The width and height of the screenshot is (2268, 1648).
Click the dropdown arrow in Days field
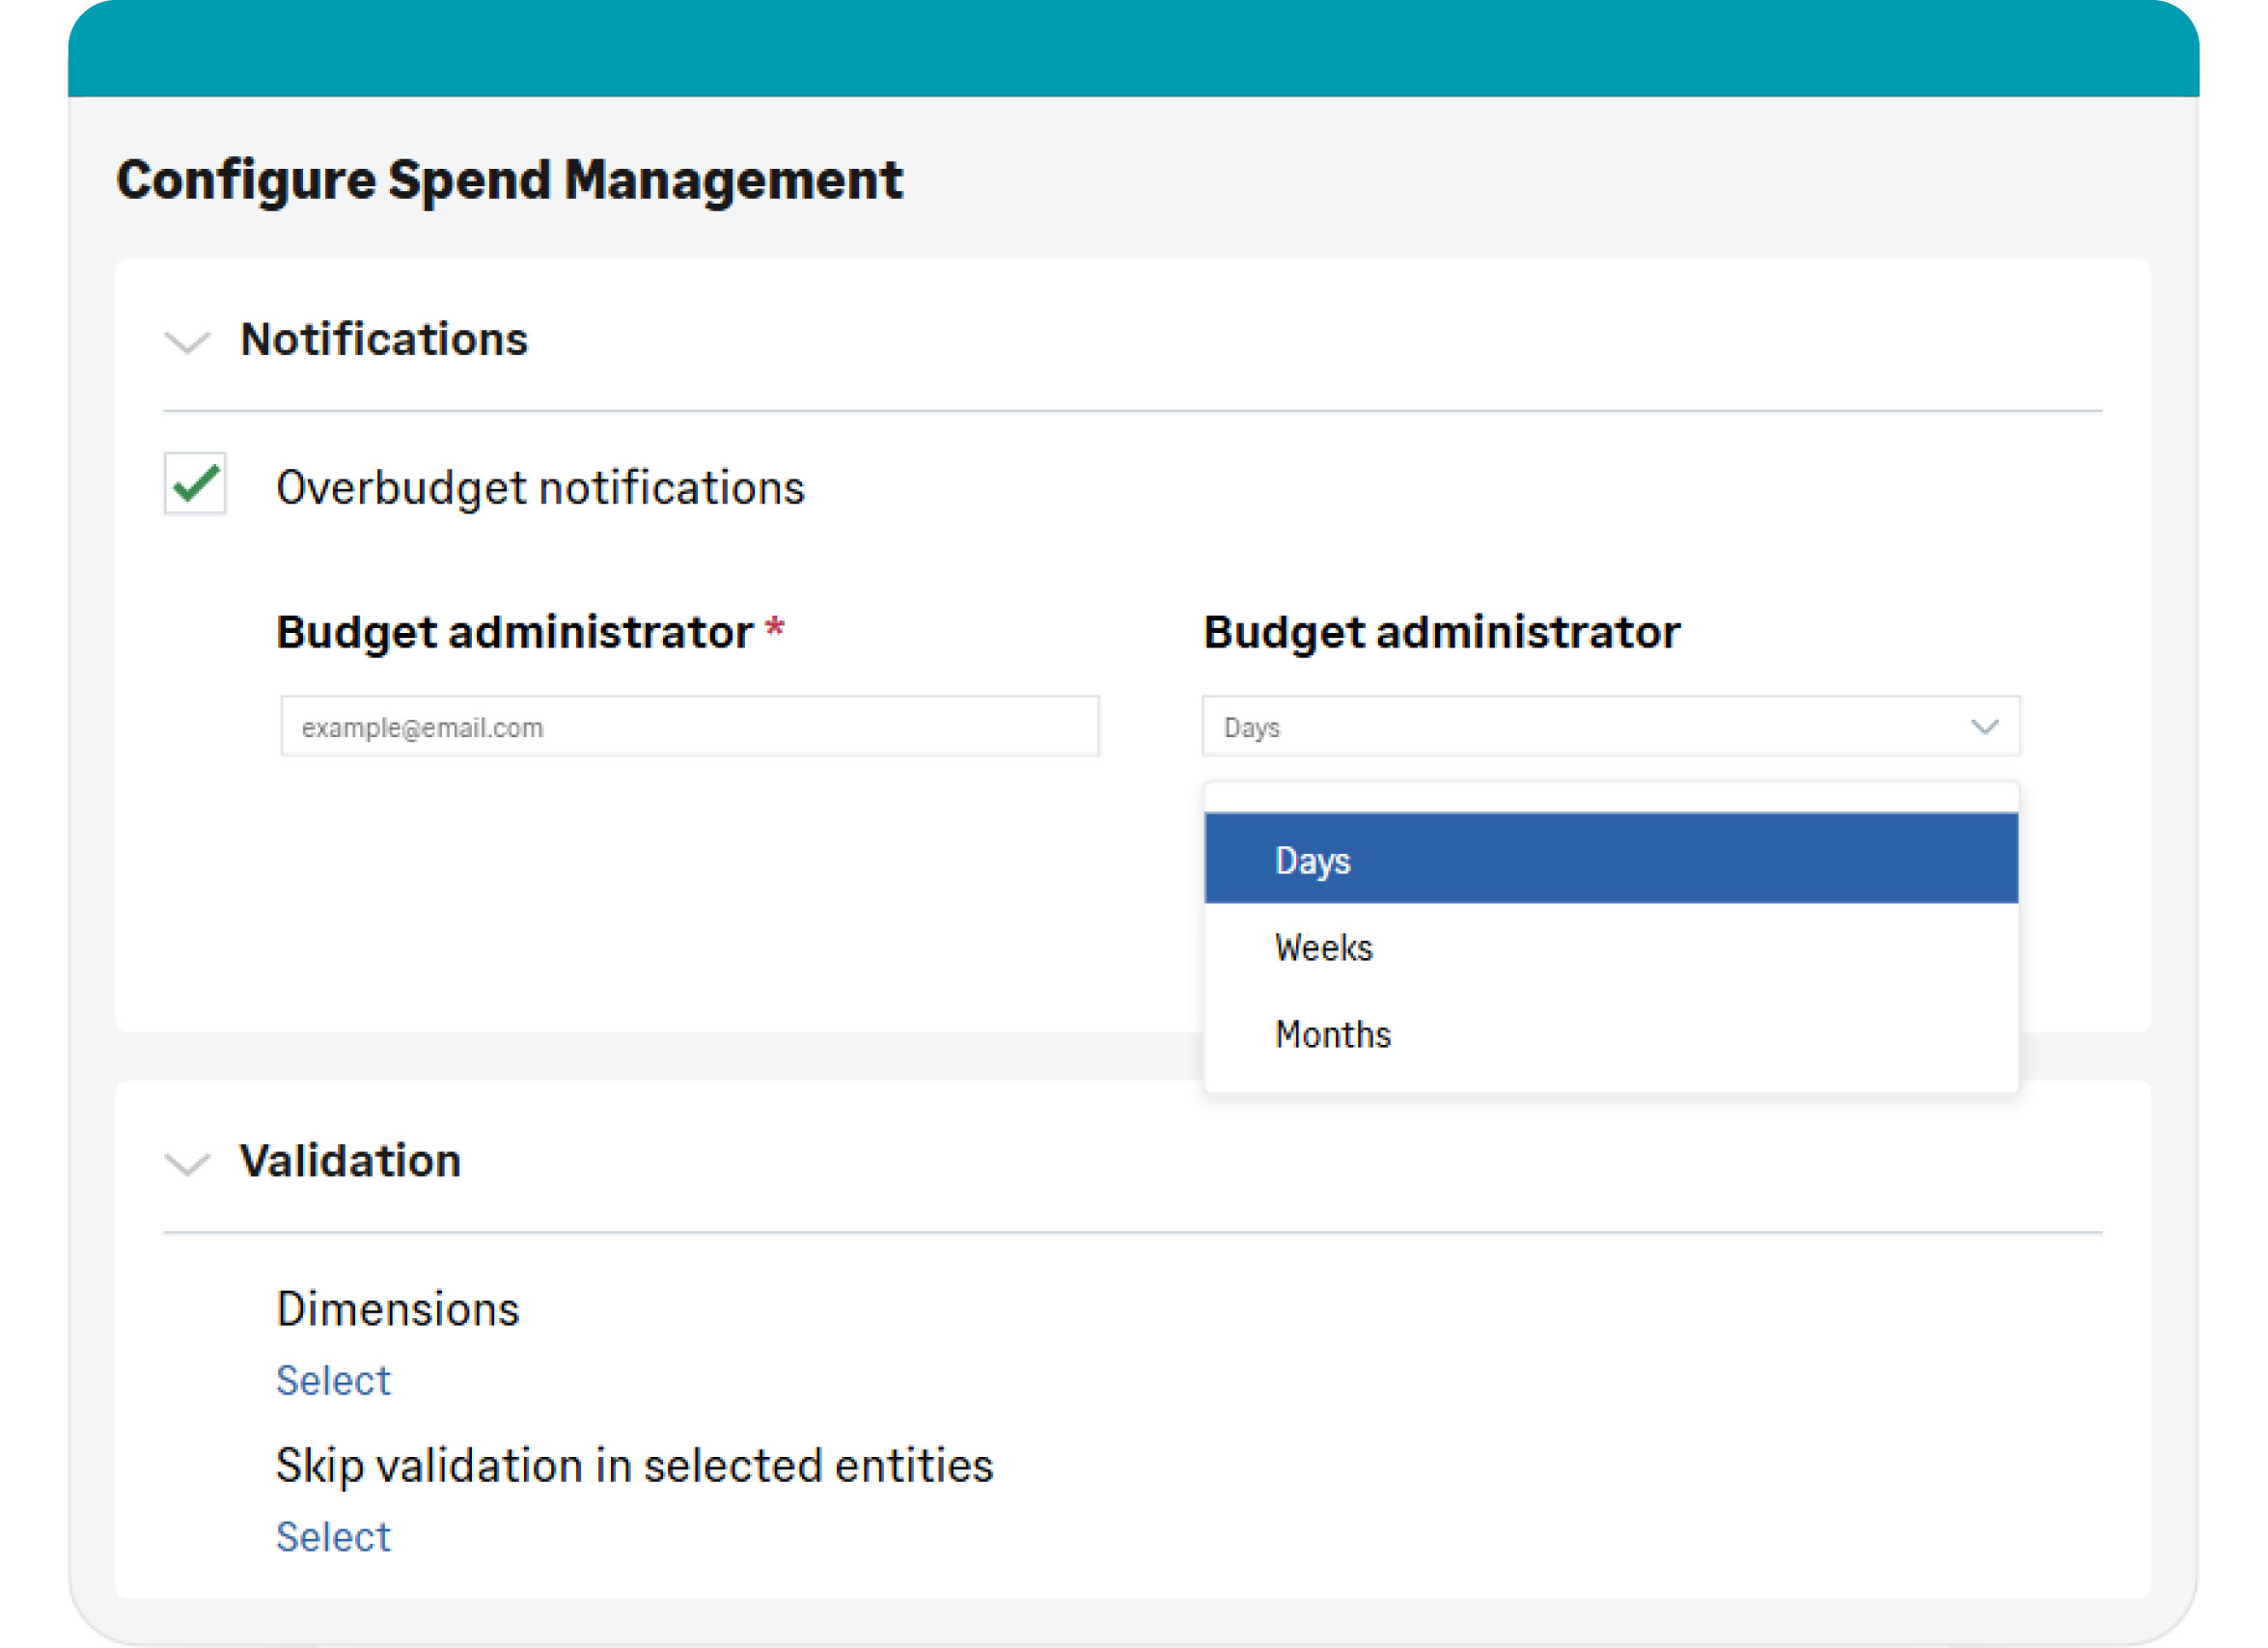point(1984,727)
